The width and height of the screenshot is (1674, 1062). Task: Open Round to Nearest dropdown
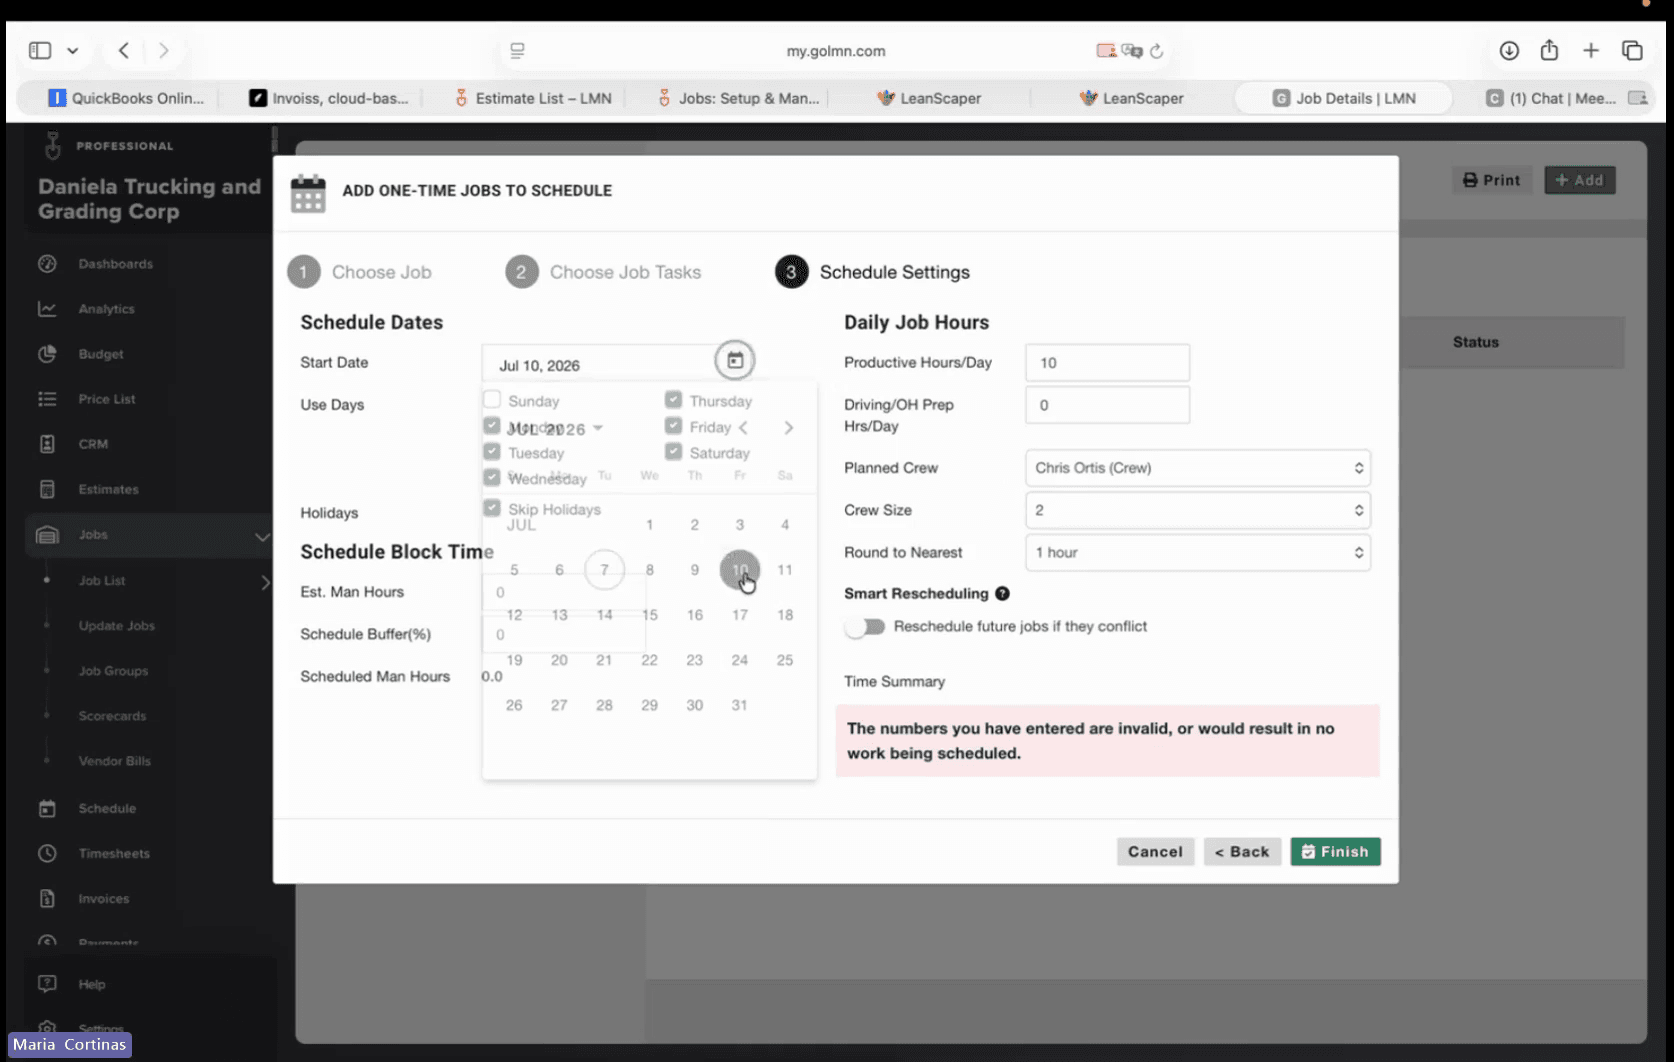coord(1197,552)
